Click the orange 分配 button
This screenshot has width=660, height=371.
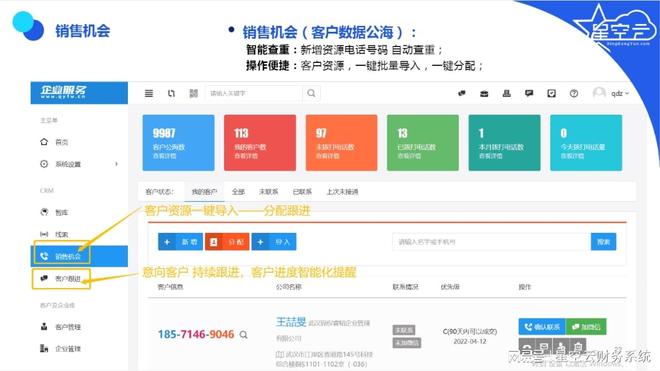pyautogui.click(x=227, y=242)
